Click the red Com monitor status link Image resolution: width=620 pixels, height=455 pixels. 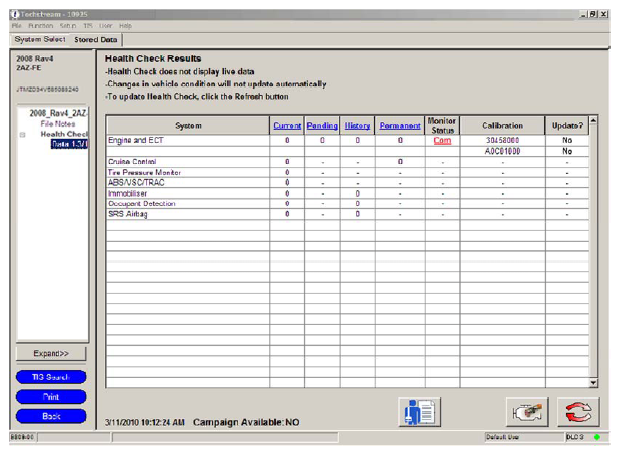click(x=442, y=140)
